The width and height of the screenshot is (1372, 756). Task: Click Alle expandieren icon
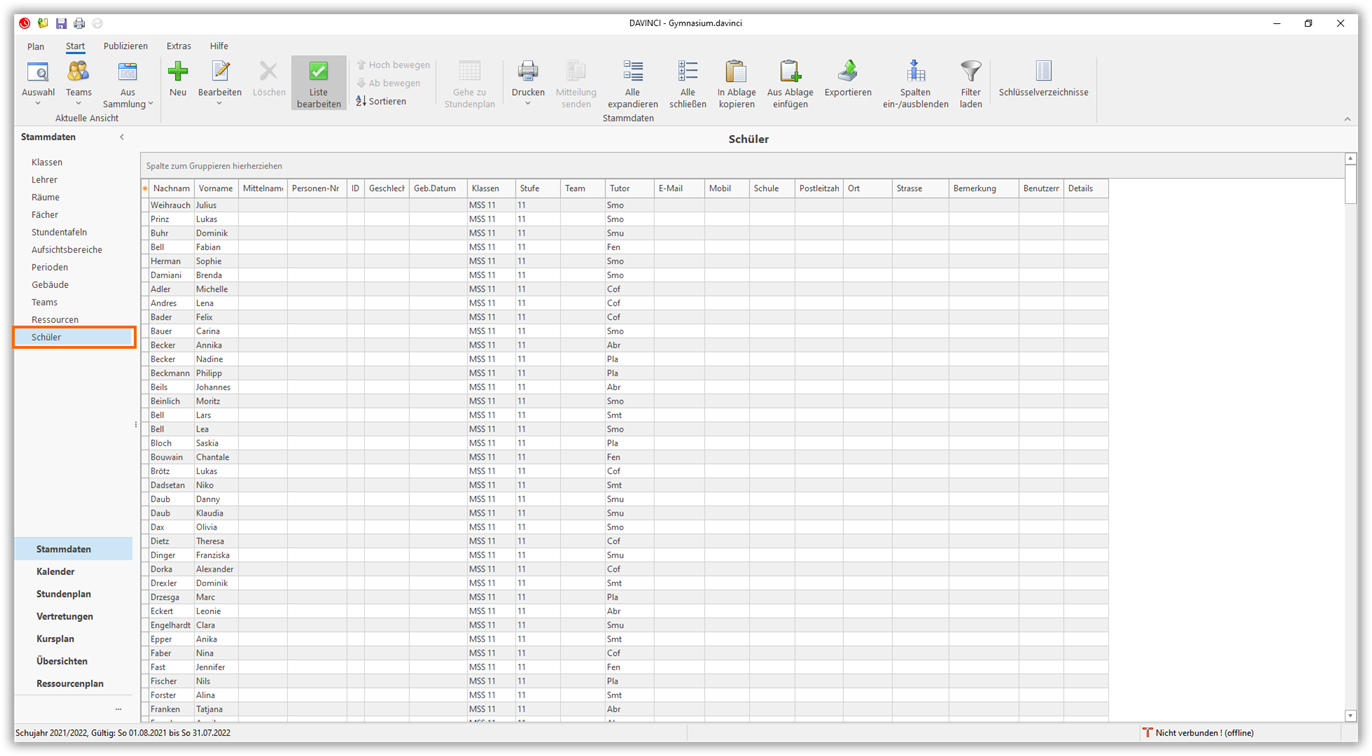pyautogui.click(x=632, y=72)
